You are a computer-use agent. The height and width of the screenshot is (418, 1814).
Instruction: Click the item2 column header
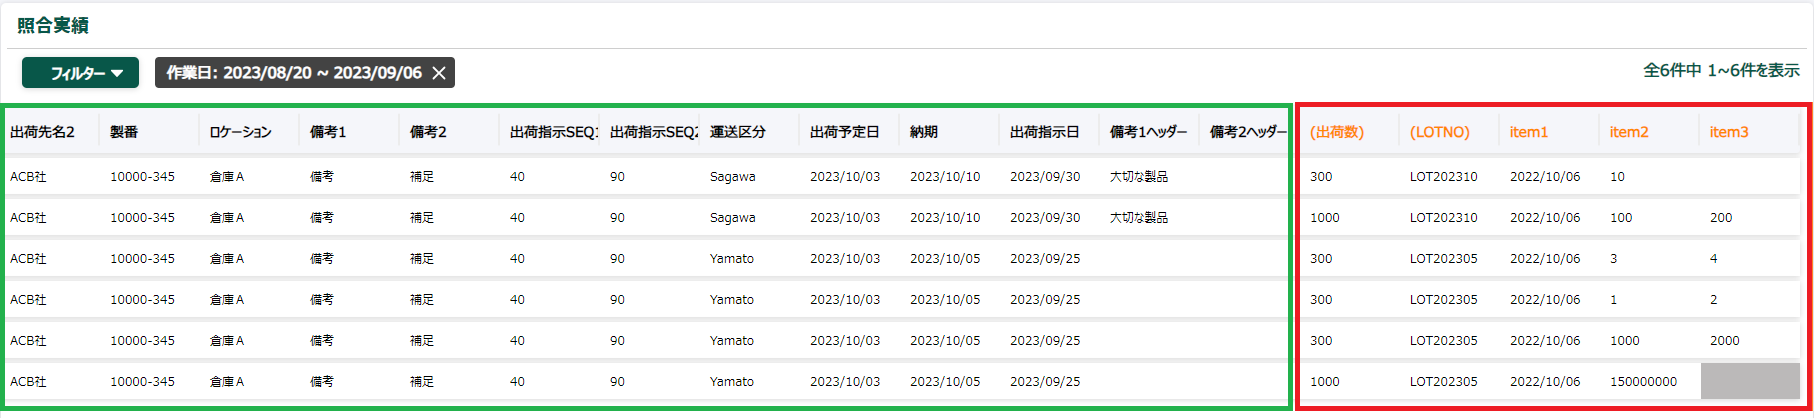1629,132
